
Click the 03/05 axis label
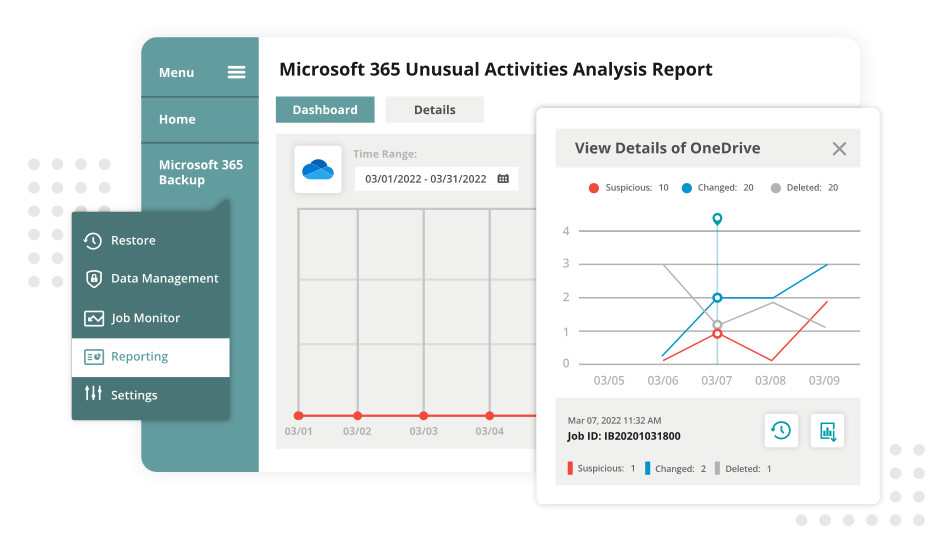click(609, 381)
